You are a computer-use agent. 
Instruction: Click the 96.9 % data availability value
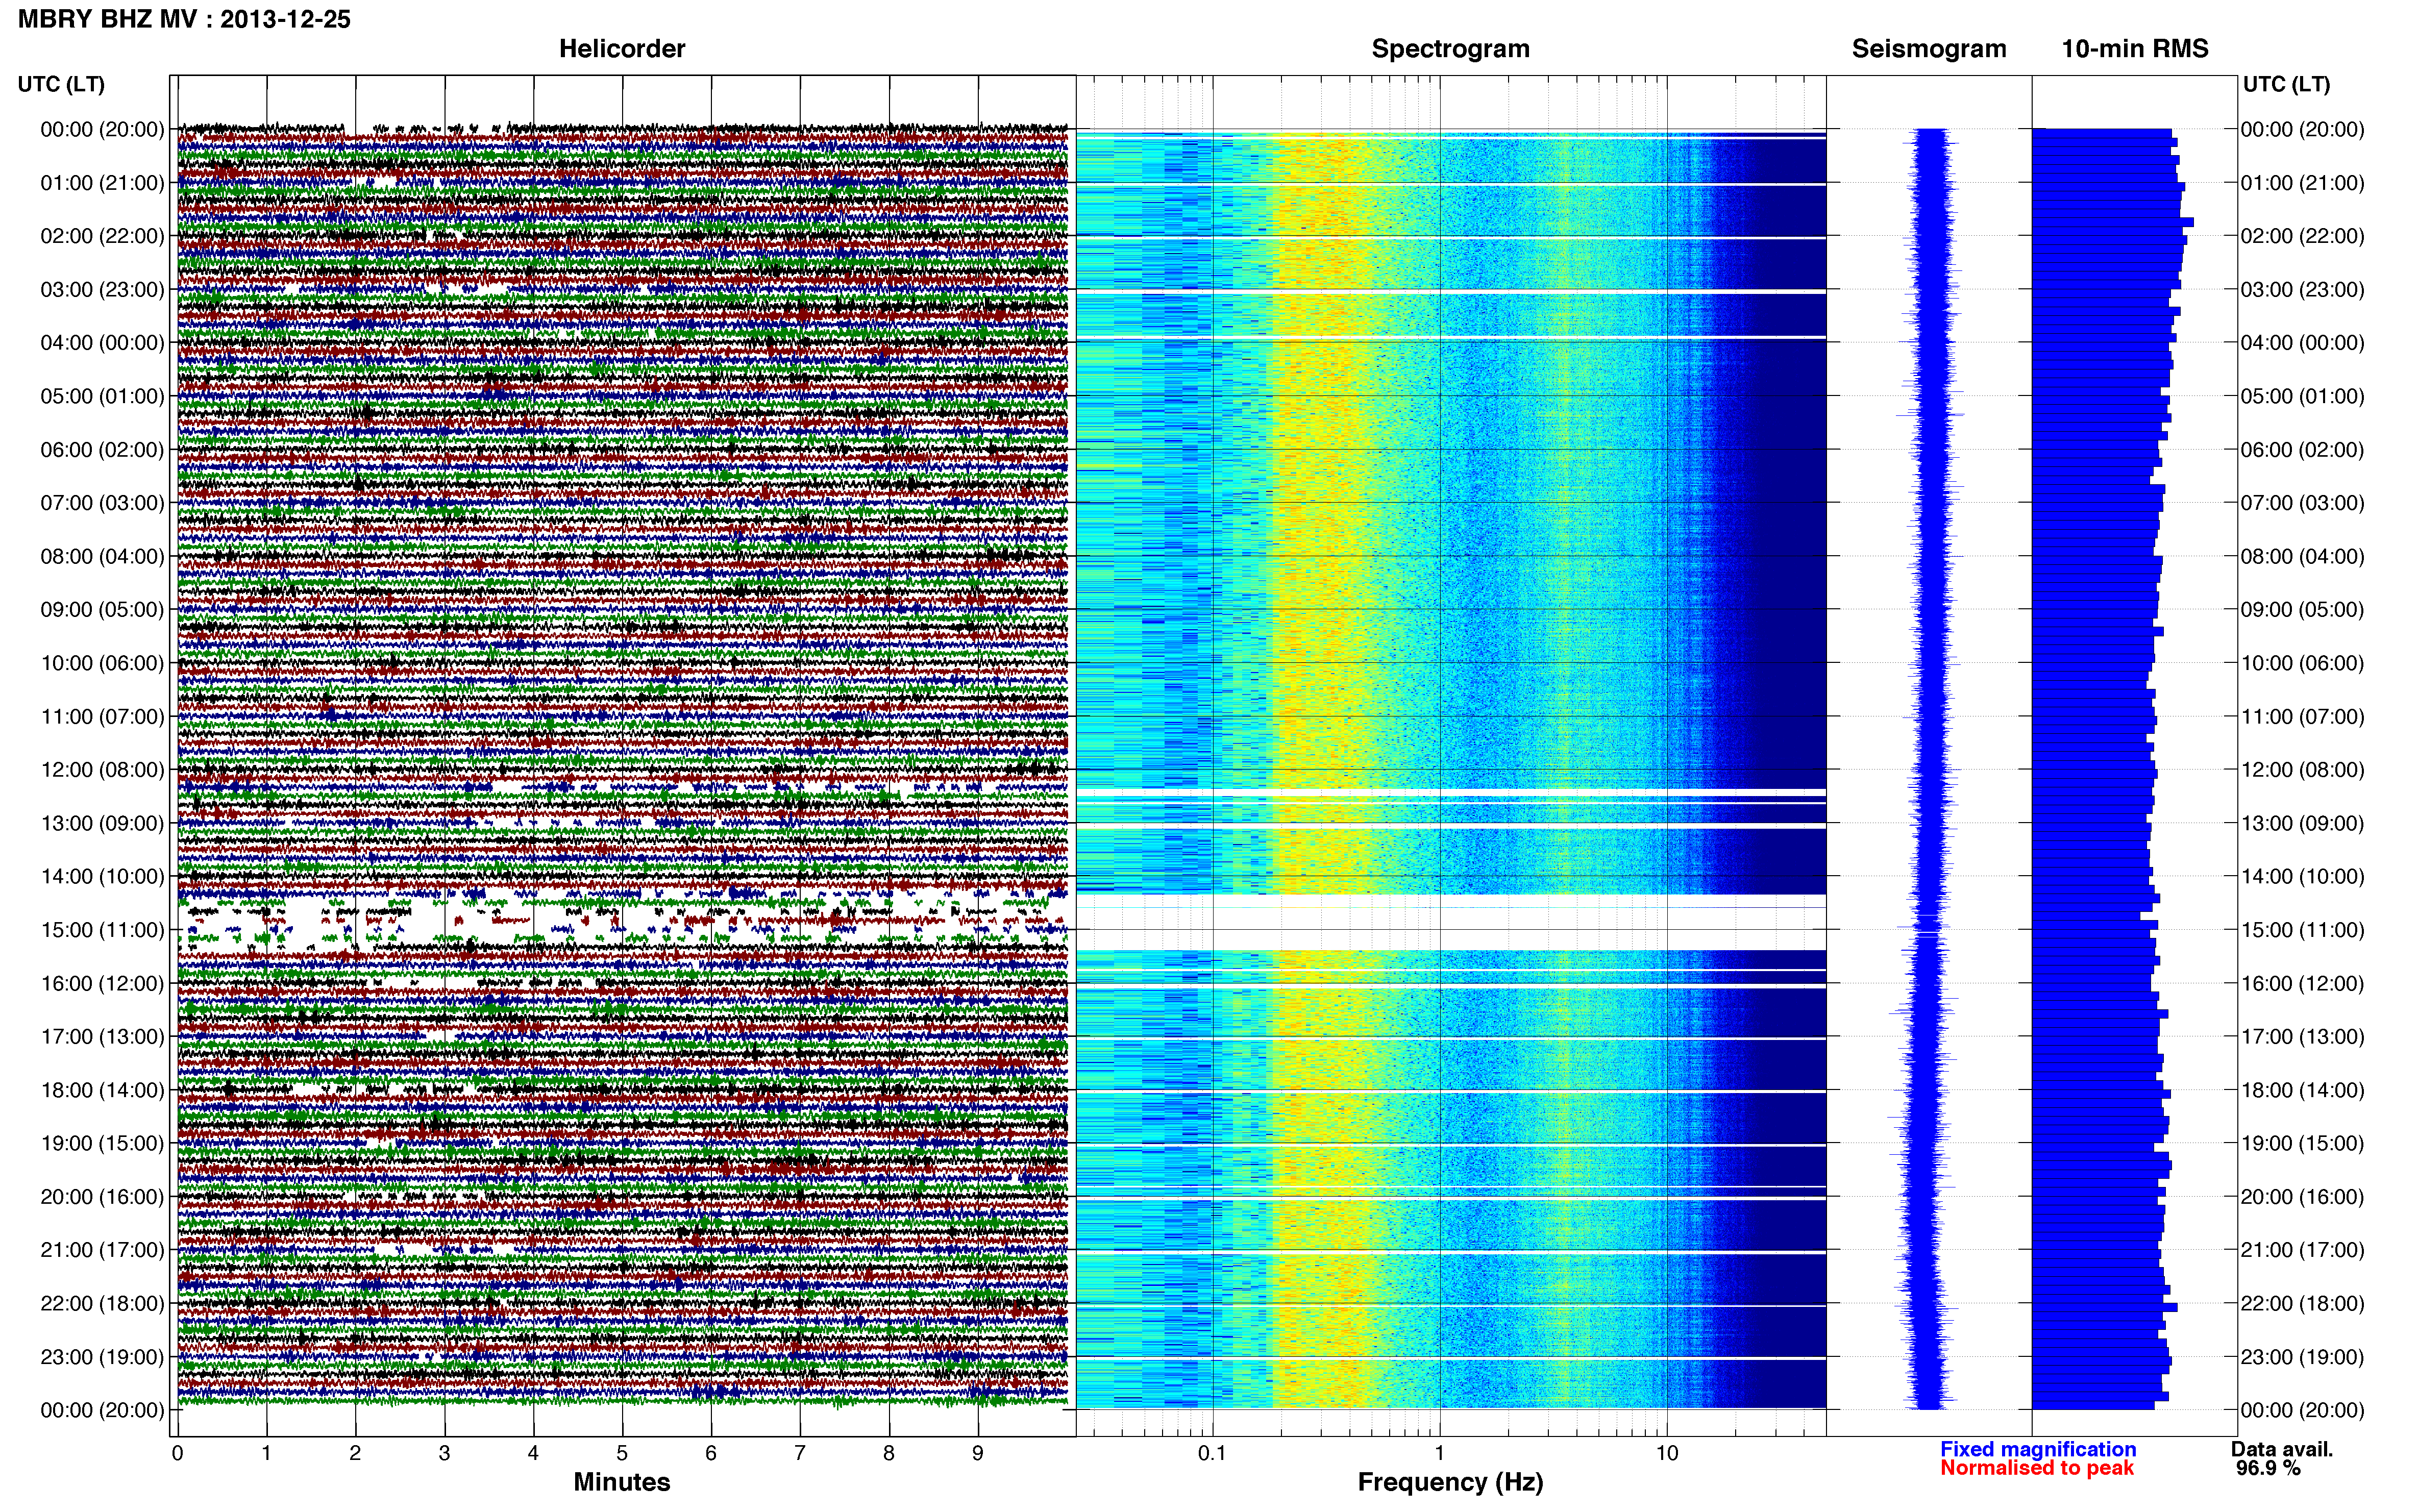(x=2268, y=1468)
